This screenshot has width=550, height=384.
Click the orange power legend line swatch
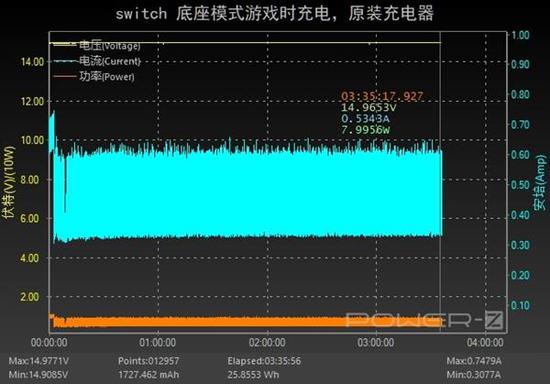(64, 76)
